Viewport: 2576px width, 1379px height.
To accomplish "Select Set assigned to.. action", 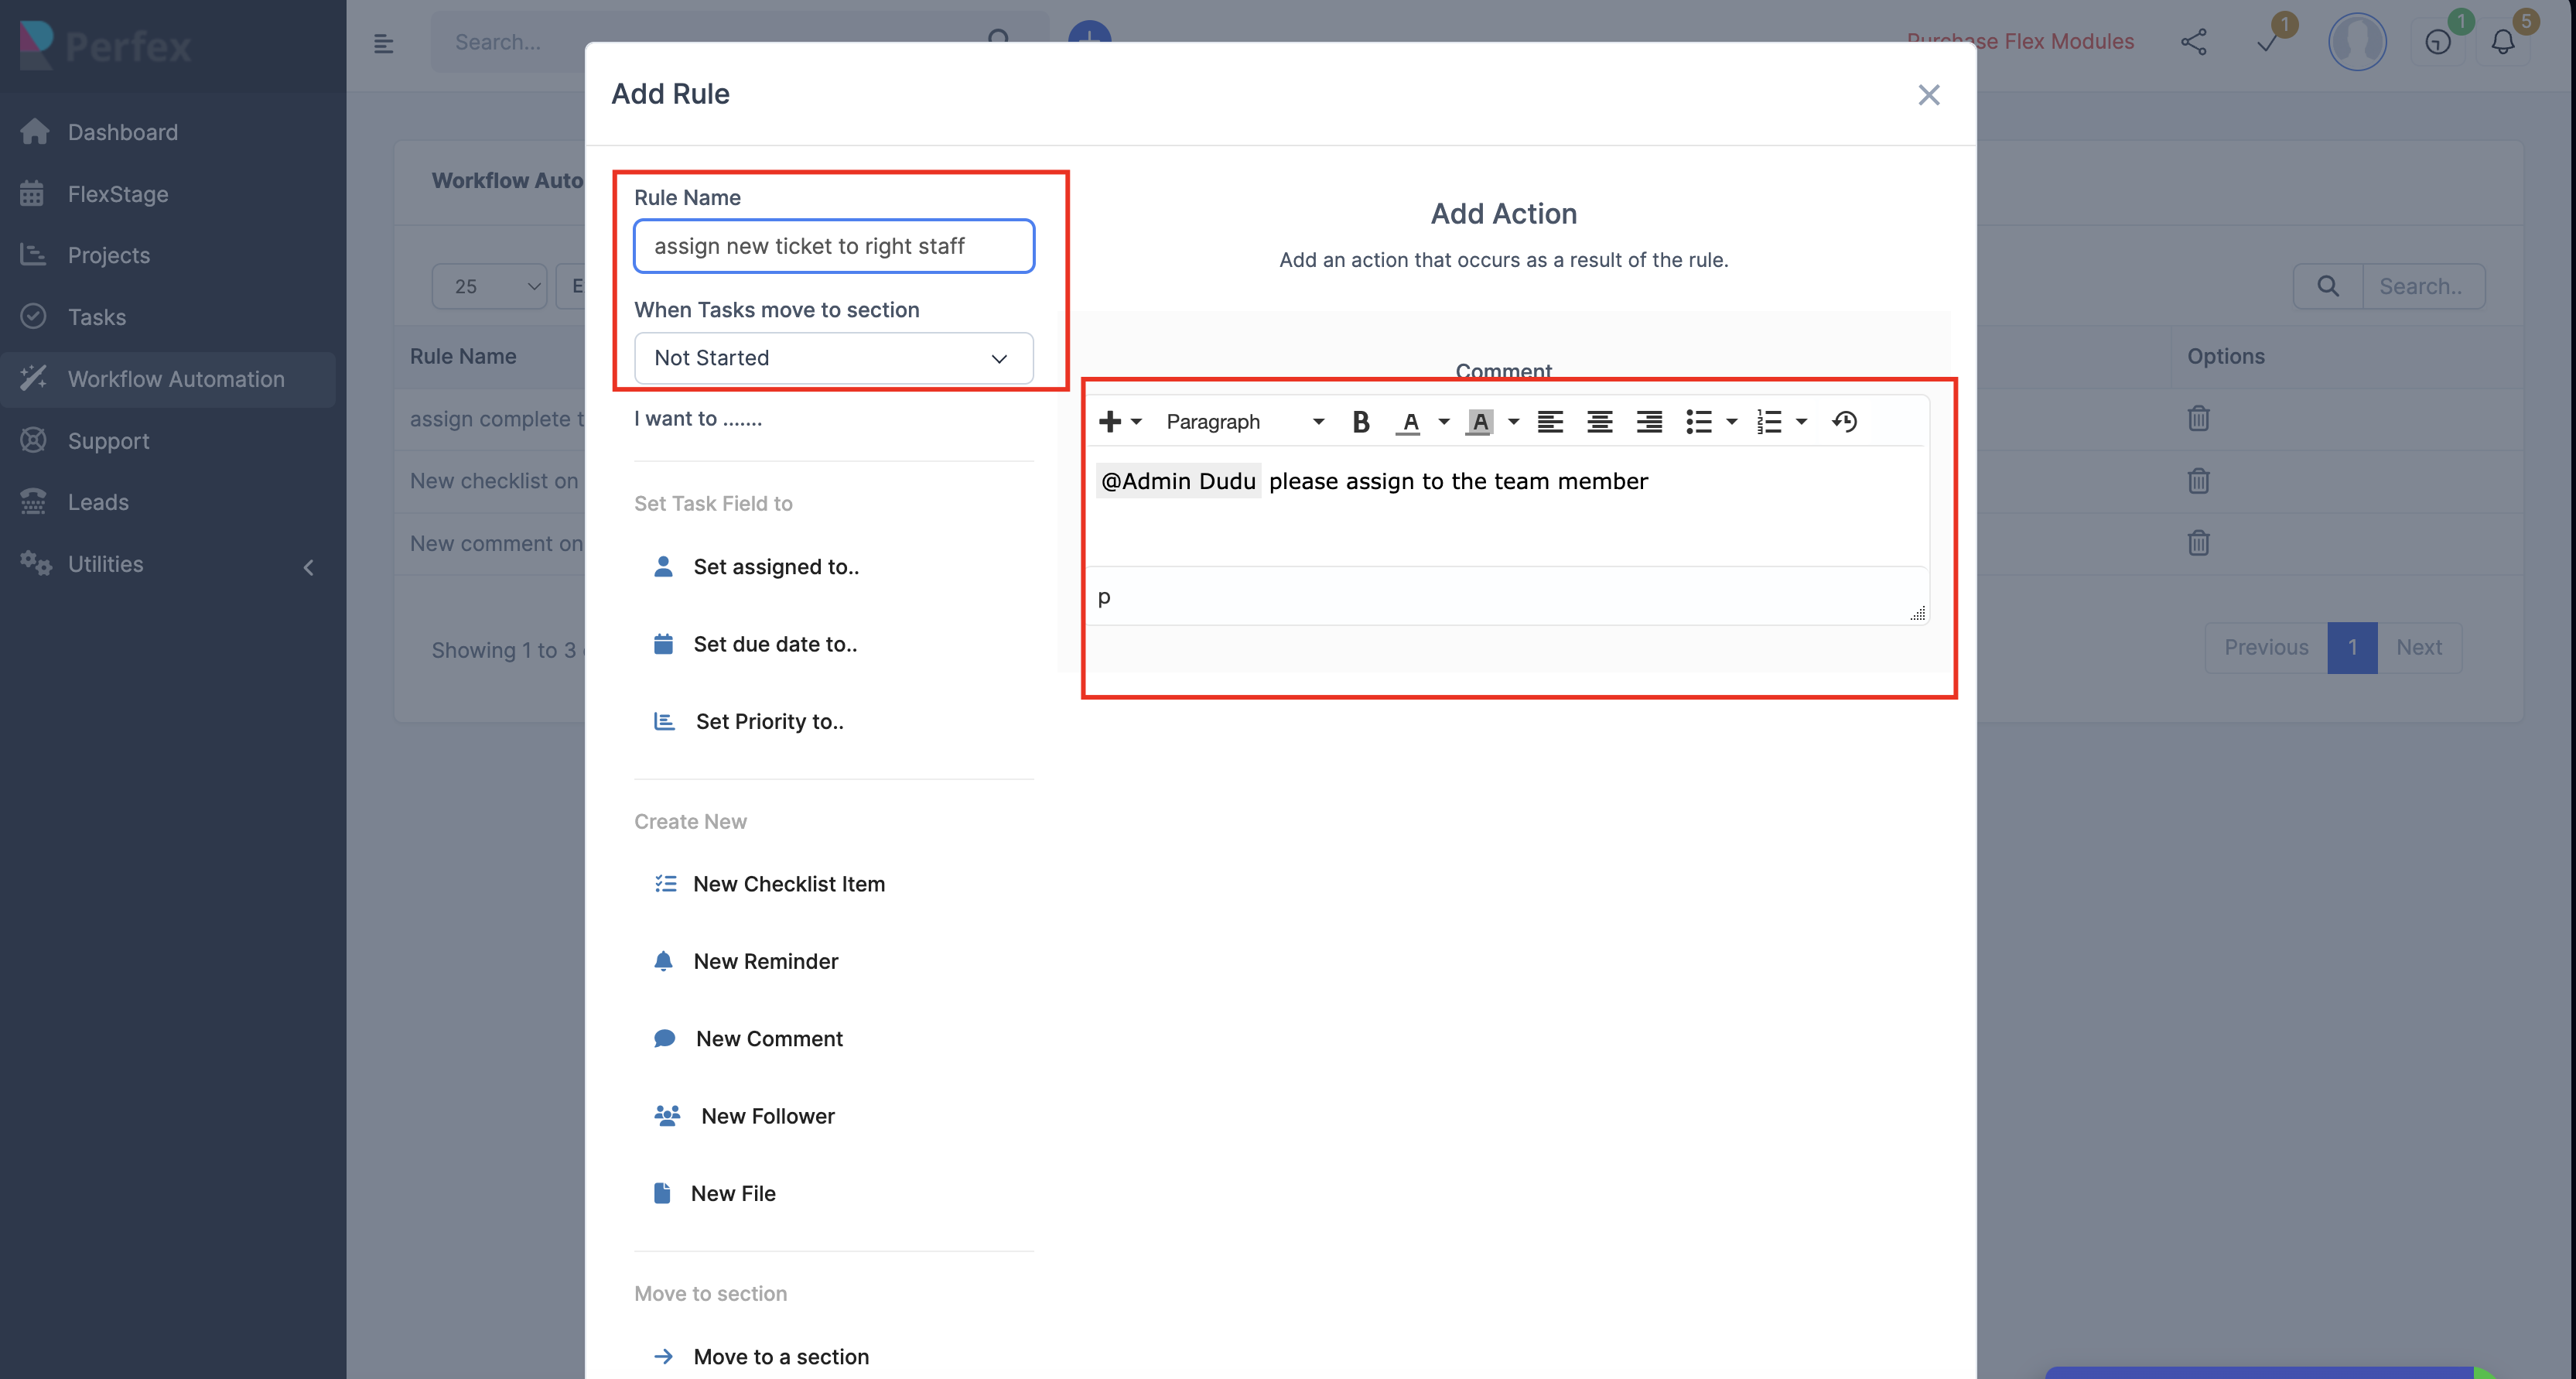I will 775,567.
